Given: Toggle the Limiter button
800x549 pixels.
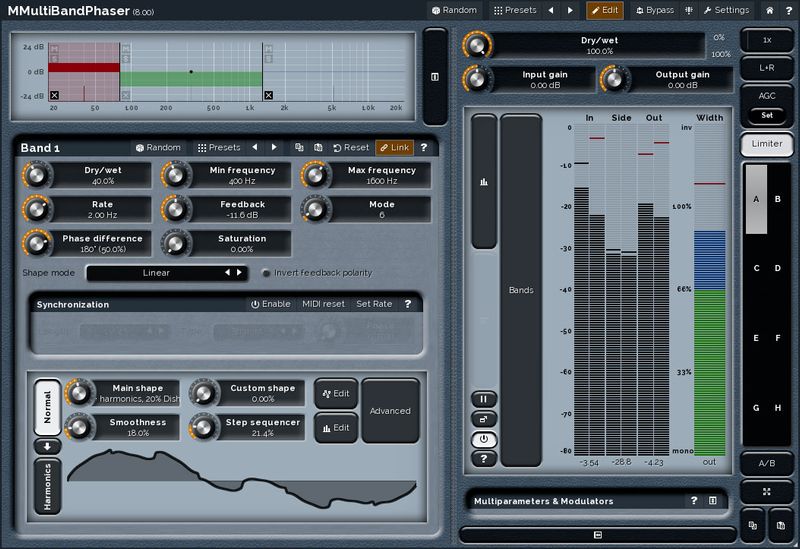Looking at the screenshot, I should [767, 144].
